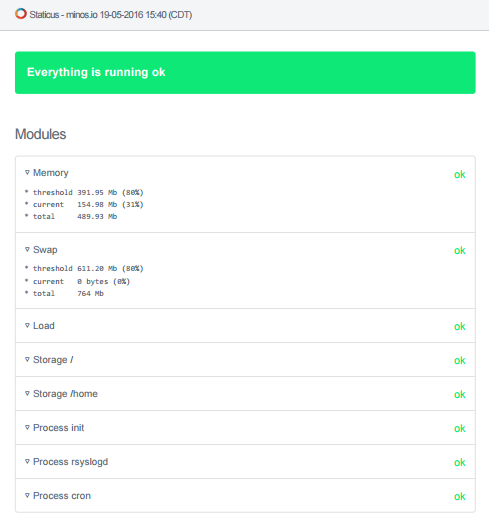Screen dimensions: 496x529
Task: Click the Swap module title
Action: tap(45, 250)
